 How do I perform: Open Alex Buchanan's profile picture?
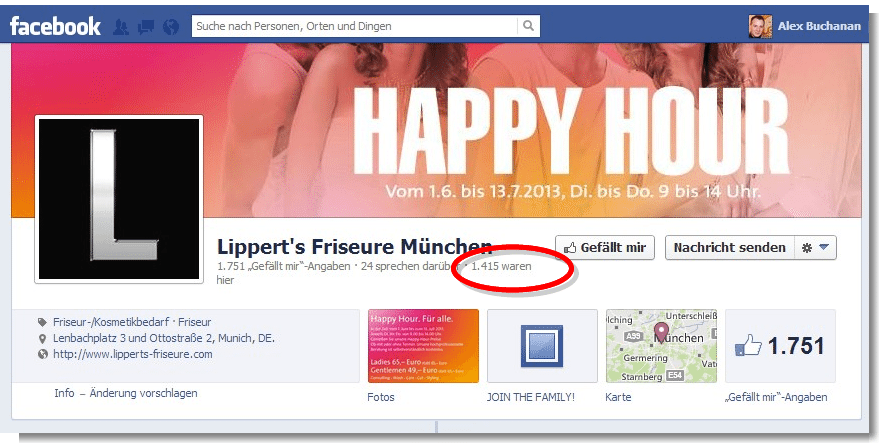(x=760, y=26)
